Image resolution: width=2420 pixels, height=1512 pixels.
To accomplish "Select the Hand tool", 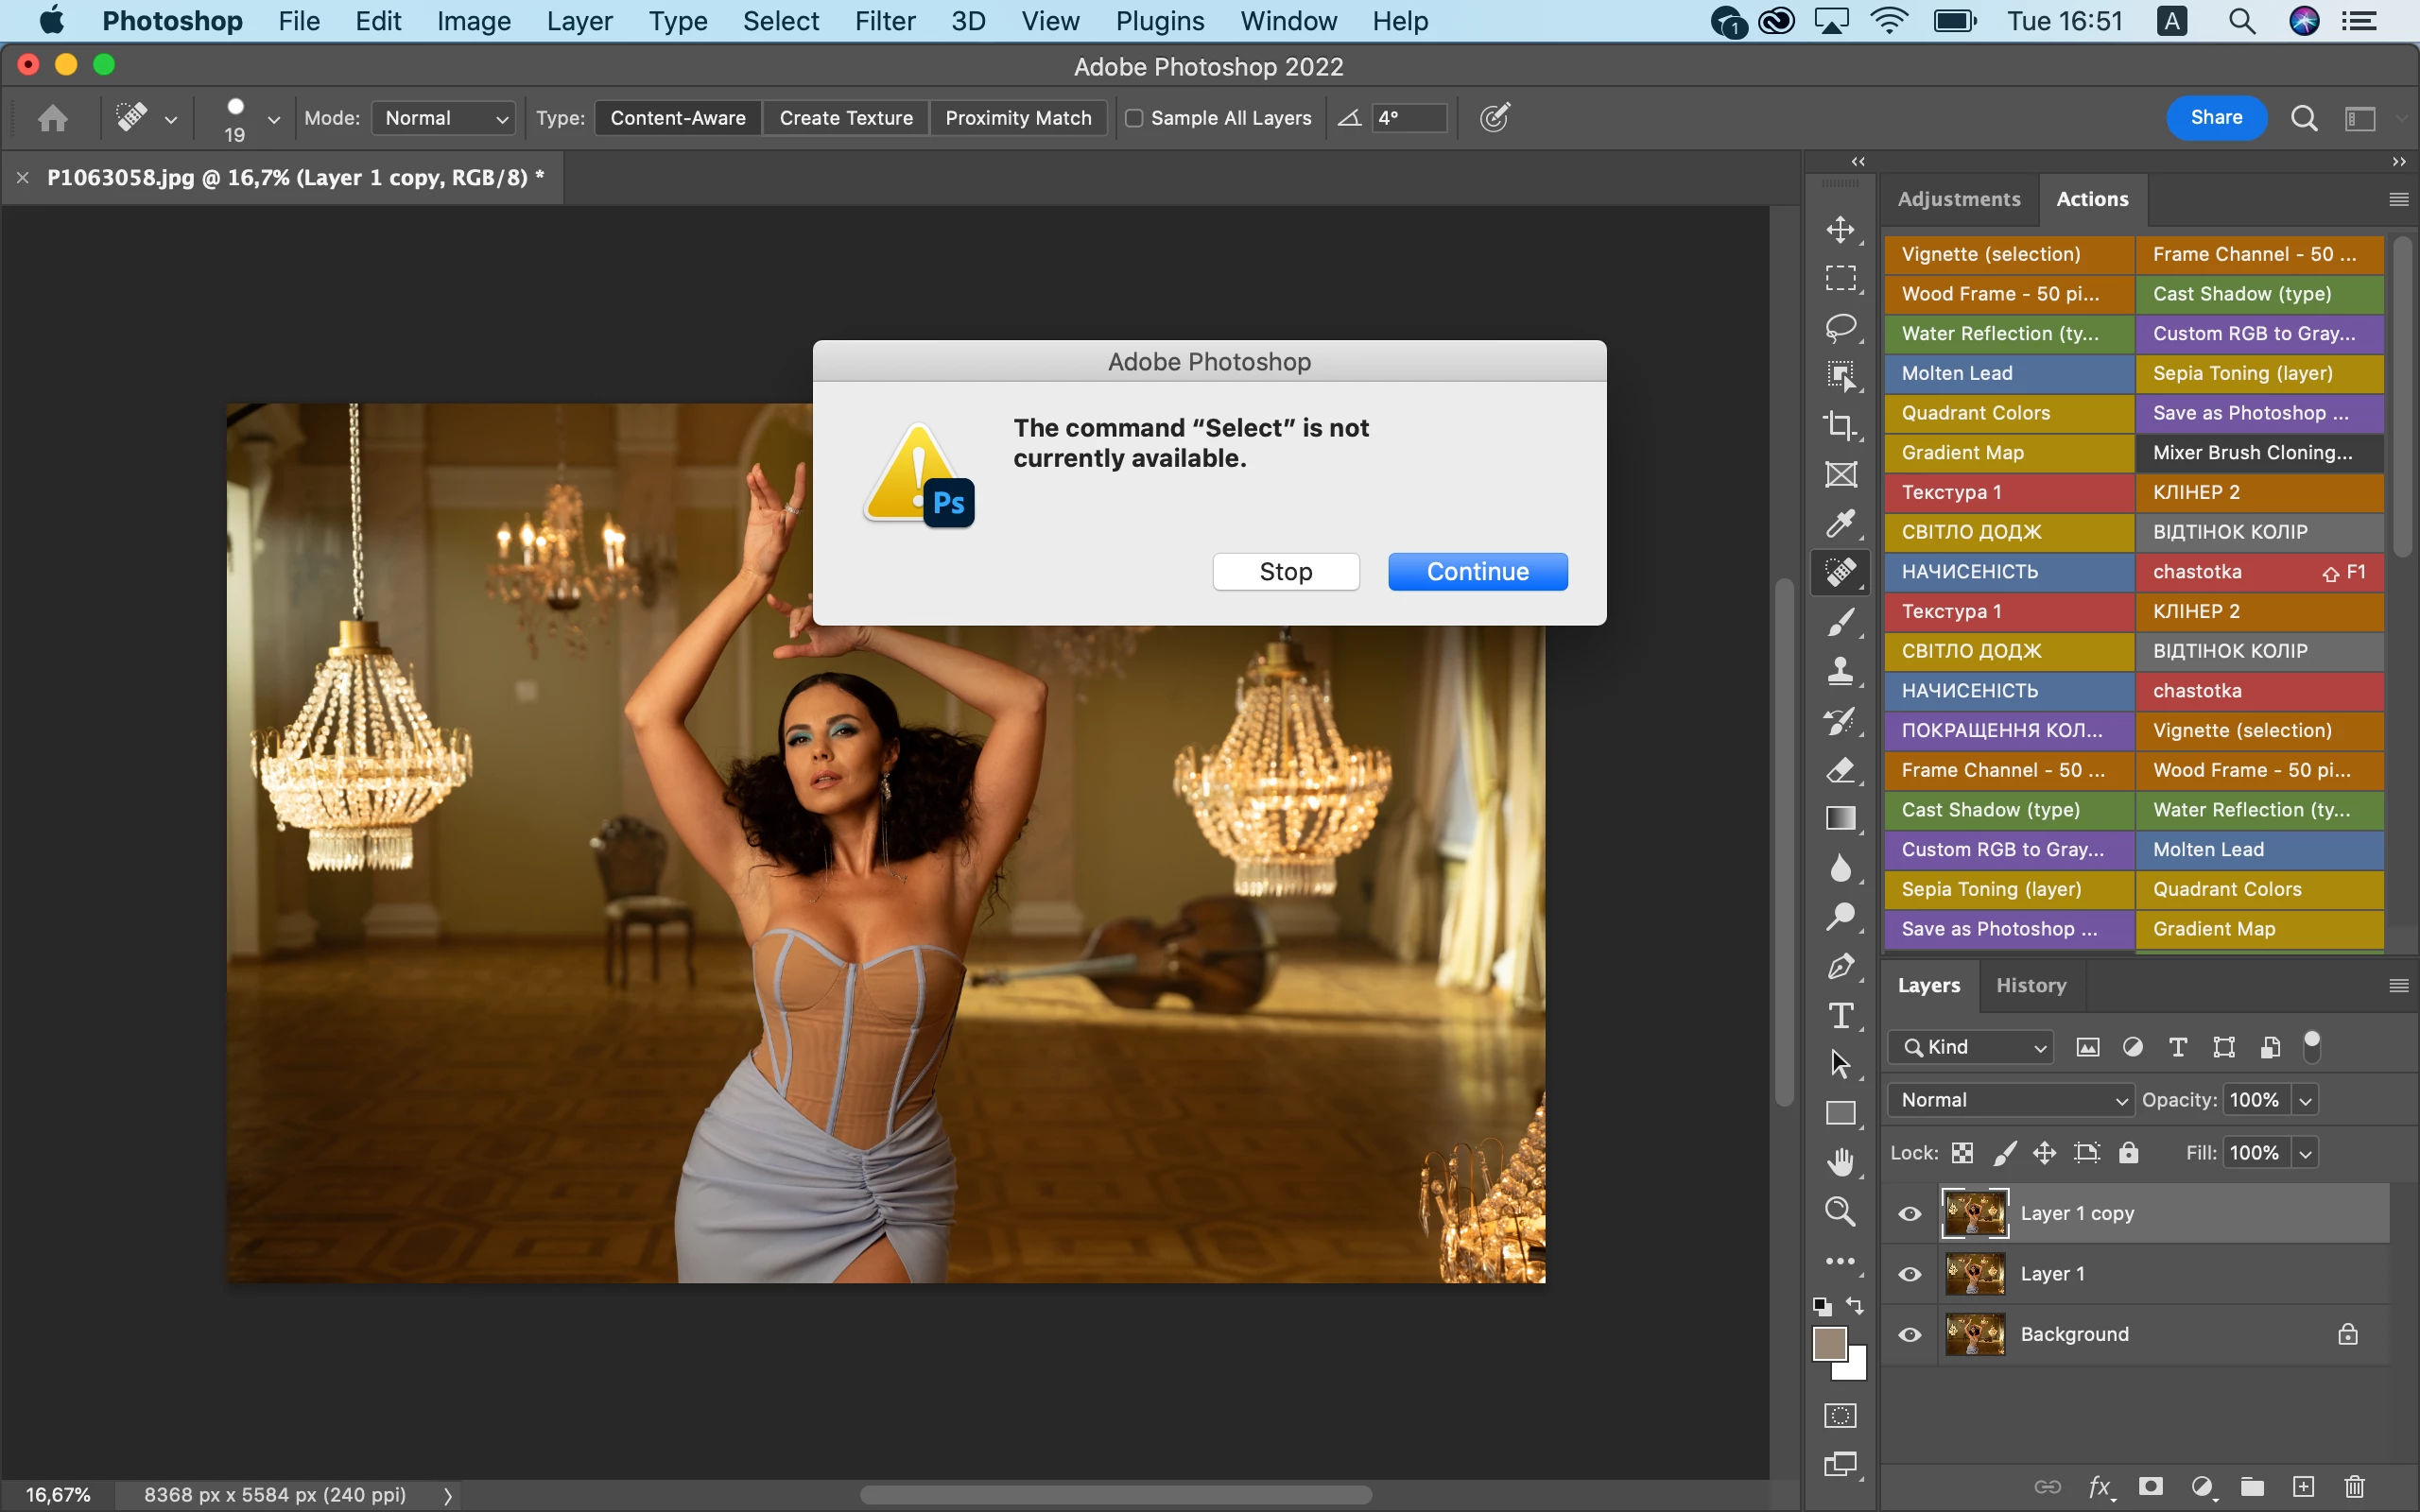I will (x=1840, y=1163).
